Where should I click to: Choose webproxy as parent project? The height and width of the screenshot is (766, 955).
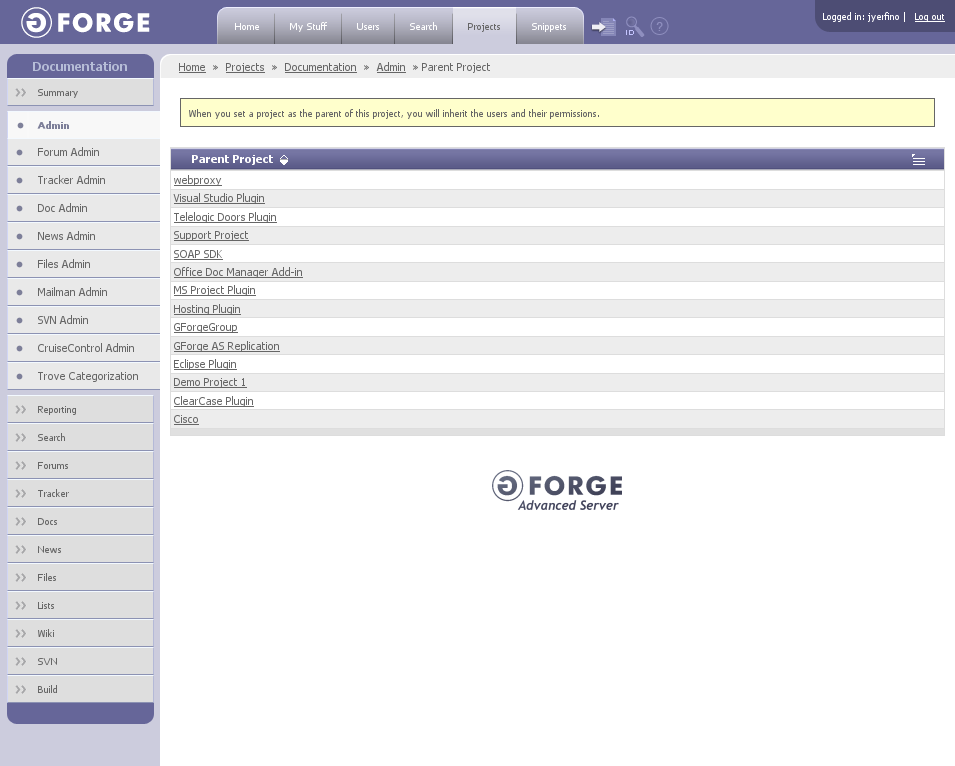click(x=197, y=180)
